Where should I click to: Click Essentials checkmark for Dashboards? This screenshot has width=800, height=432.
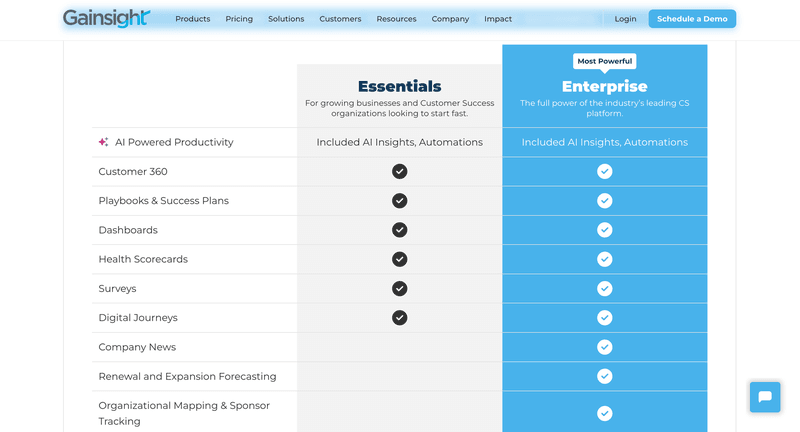point(400,230)
